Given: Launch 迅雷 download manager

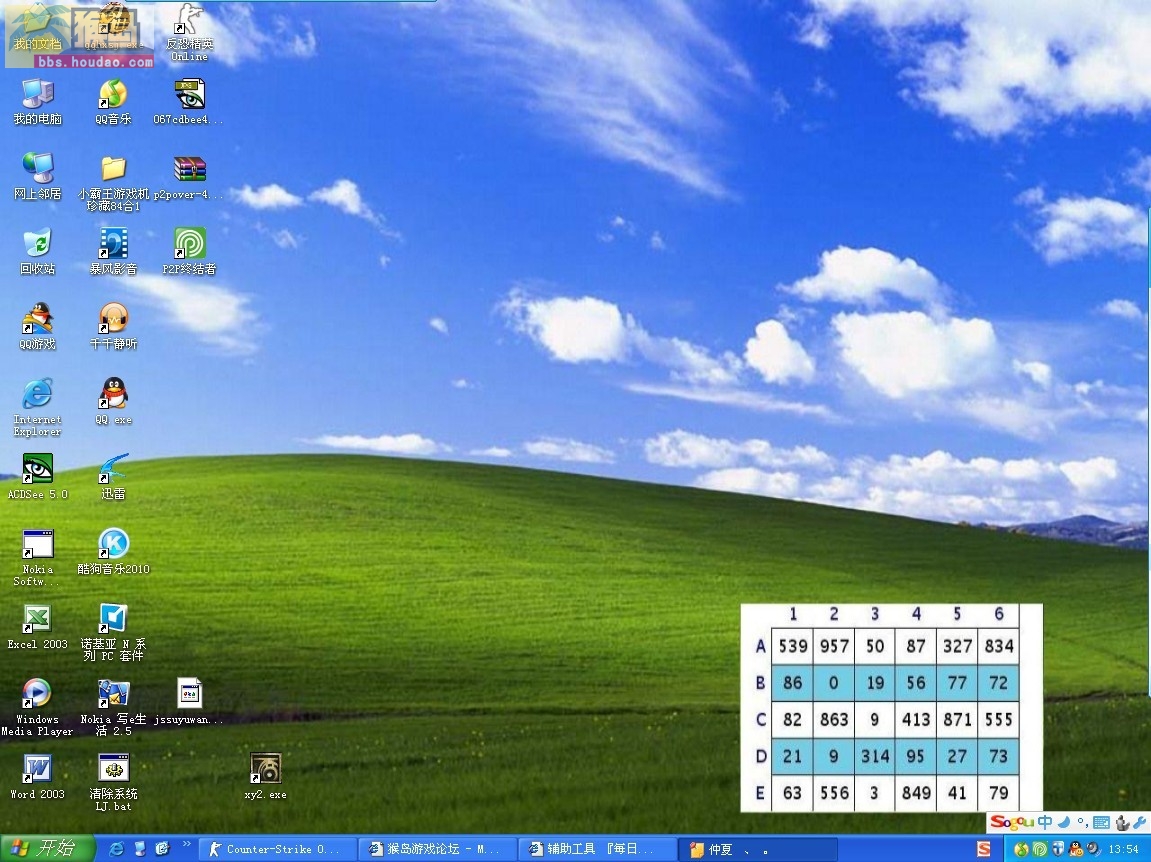Looking at the screenshot, I should point(113,477).
